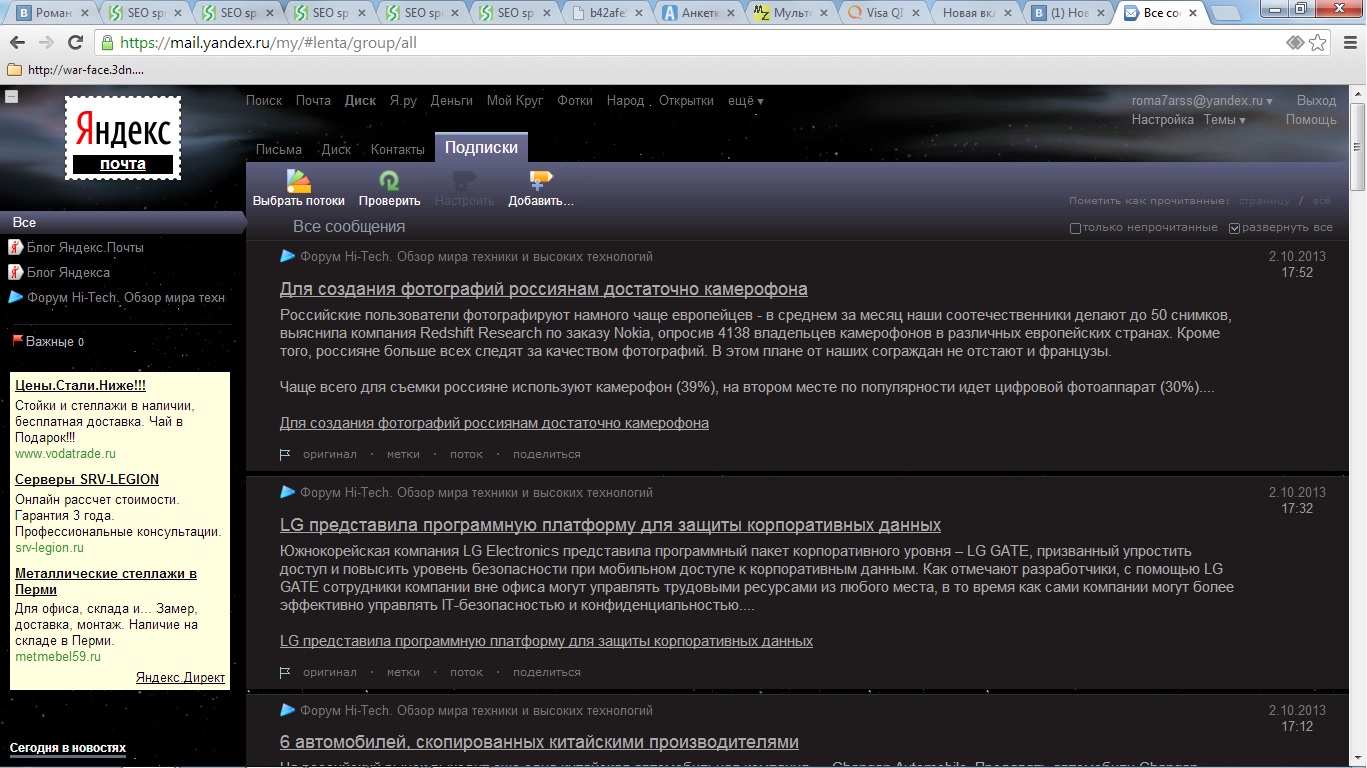Open article Для создания фотографий headline
This screenshot has width=1367, height=768.
tap(544, 289)
